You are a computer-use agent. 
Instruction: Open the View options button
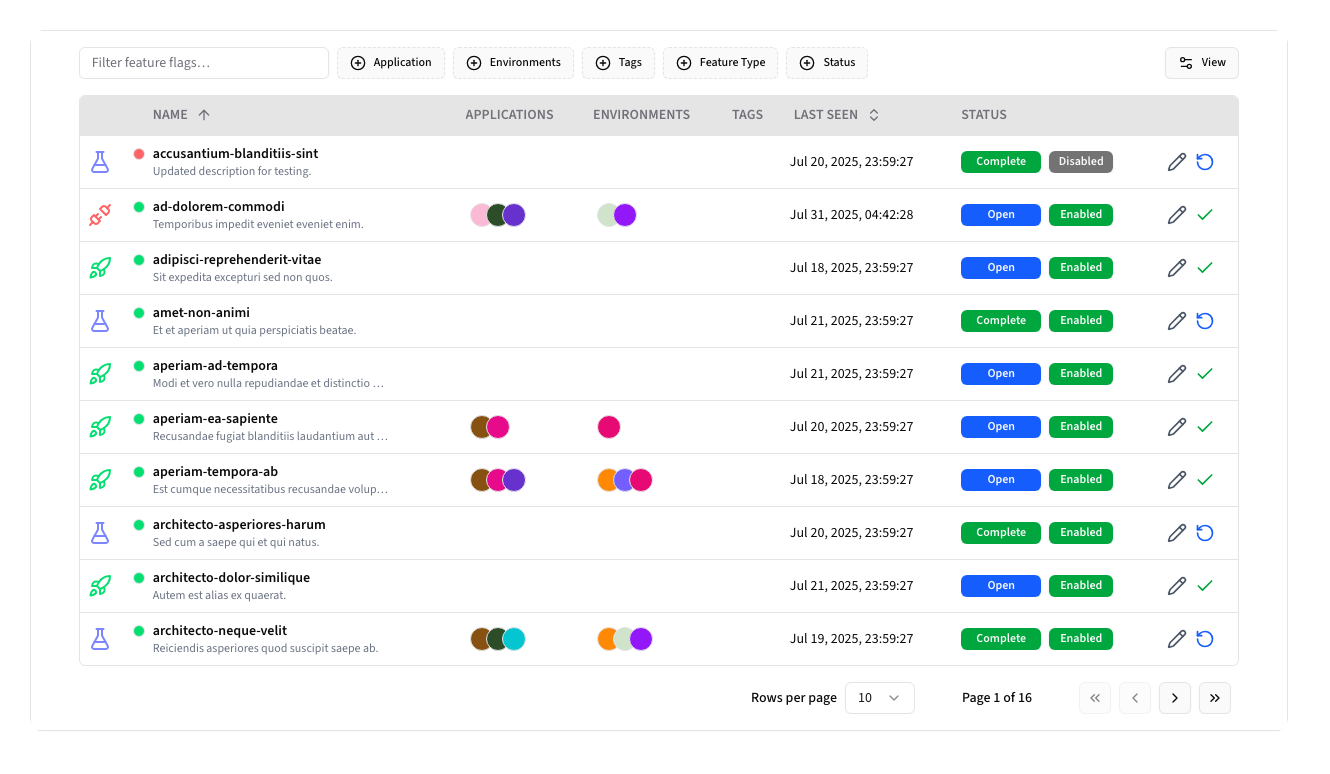pos(1201,63)
